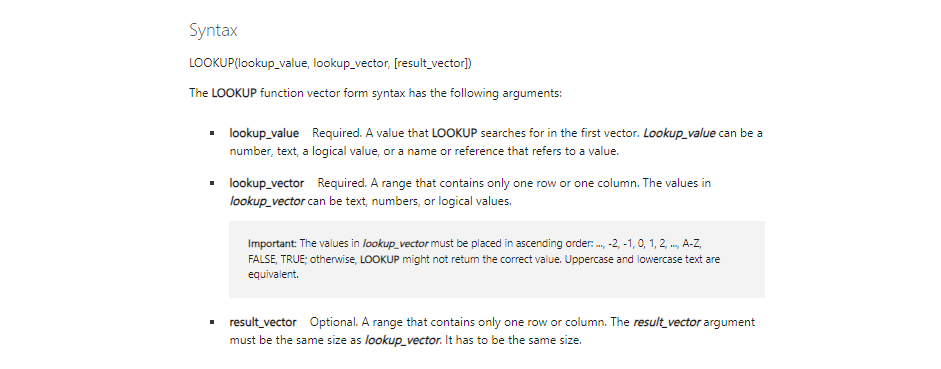Click the LOOKUP syntax formula line

[330, 63]
